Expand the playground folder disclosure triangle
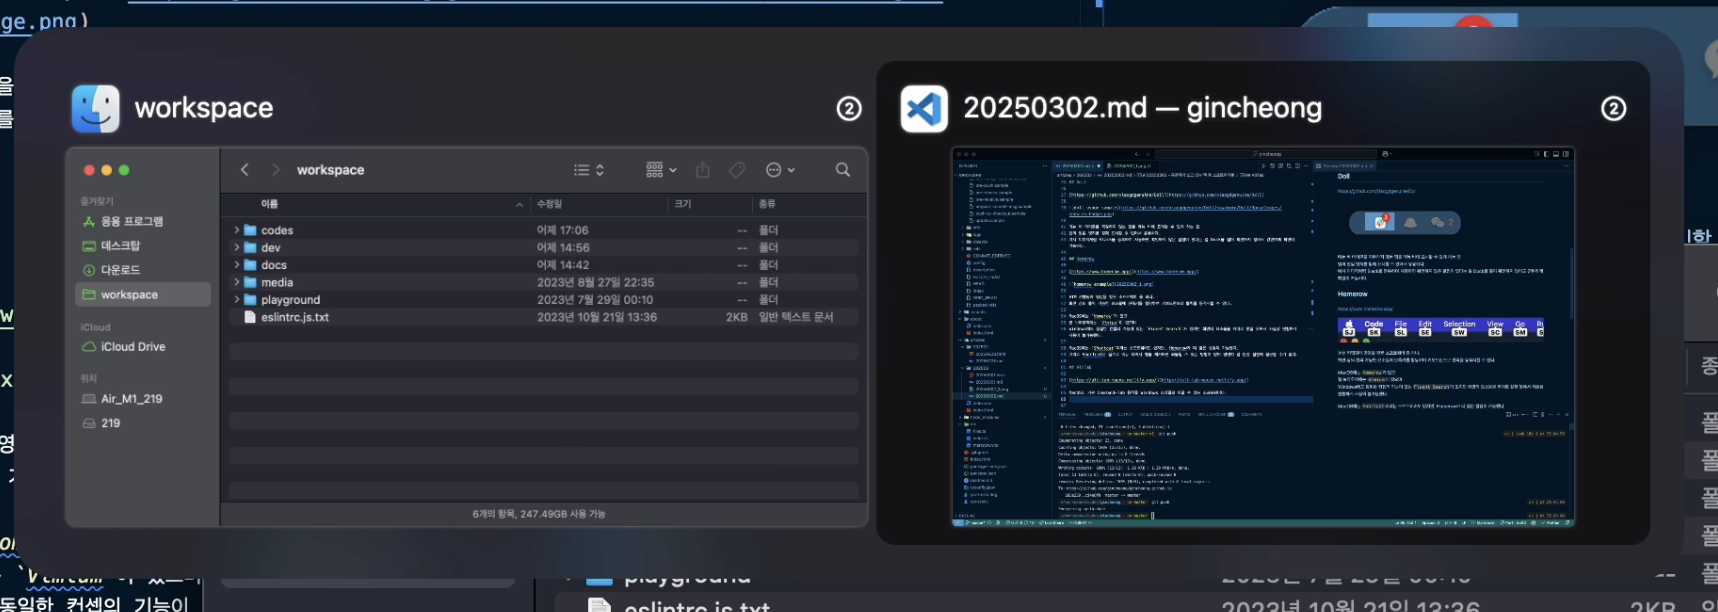 (x=237, y=299)
